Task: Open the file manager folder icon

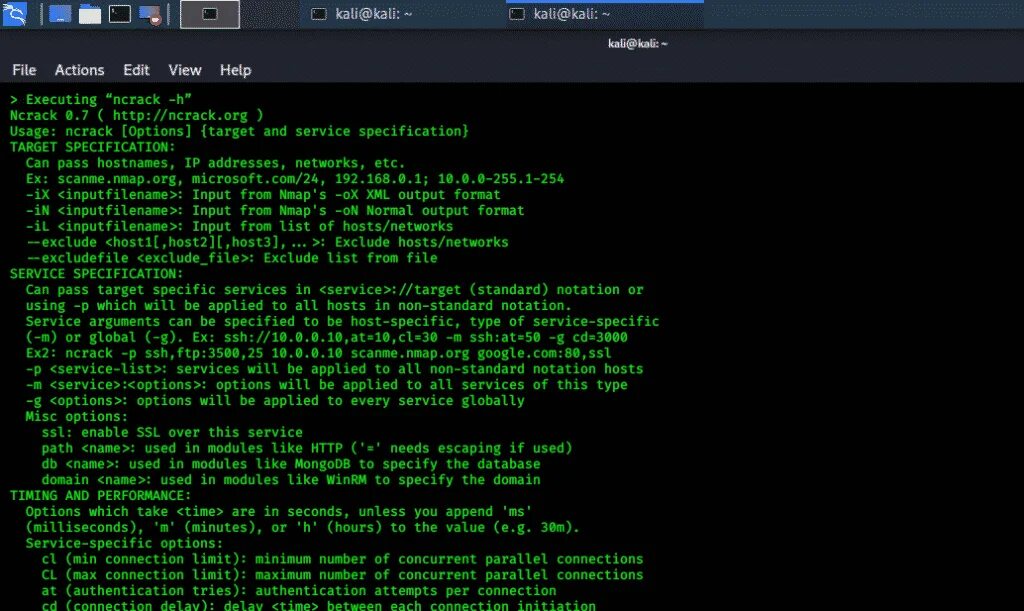Action: coord(89,14)
